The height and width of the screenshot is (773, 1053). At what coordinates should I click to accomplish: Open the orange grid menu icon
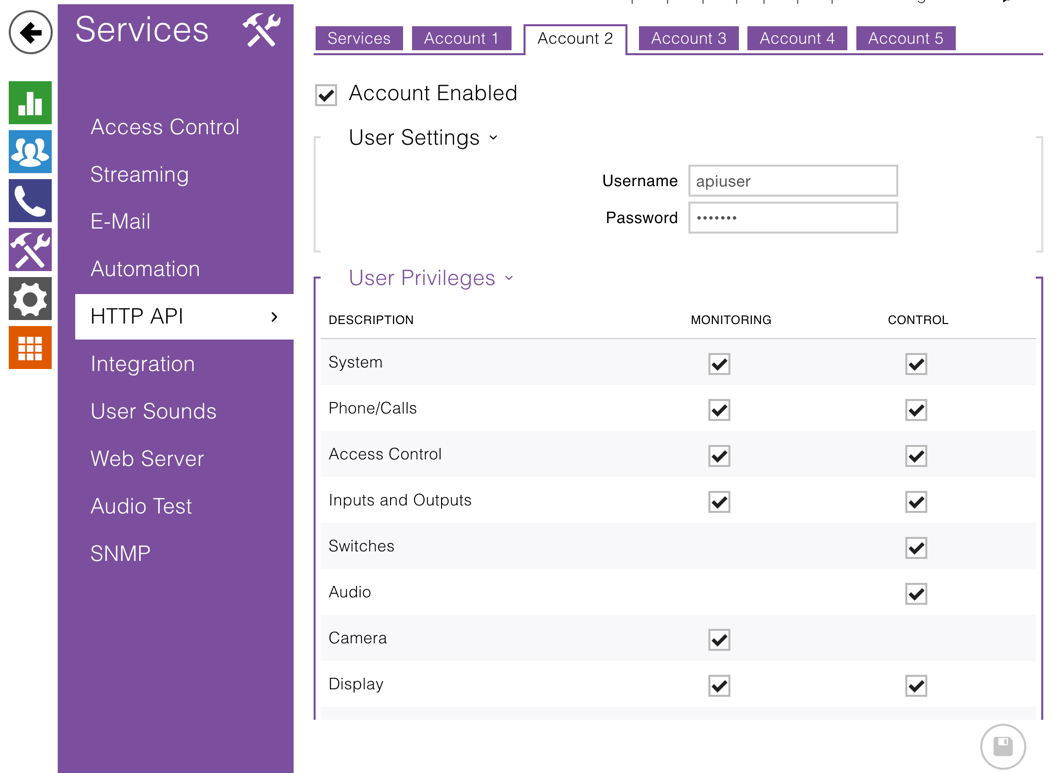(x=30, y=348)
